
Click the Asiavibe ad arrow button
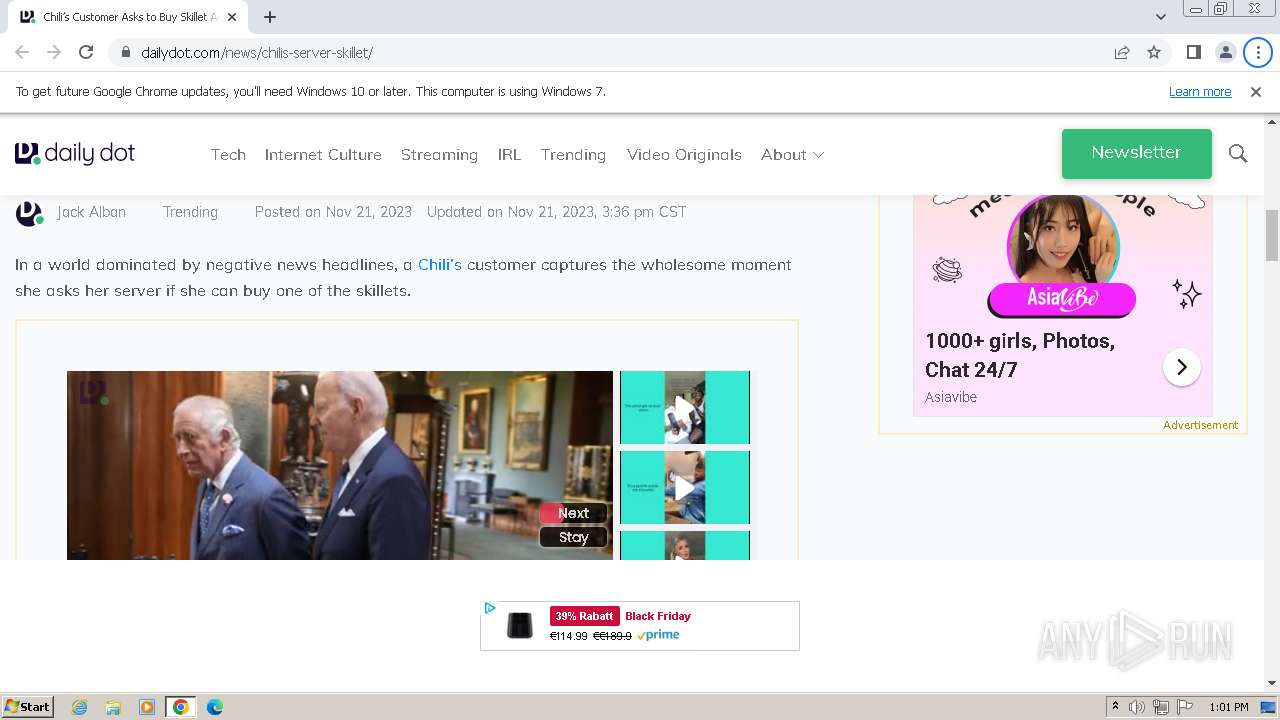point(1181,367)
